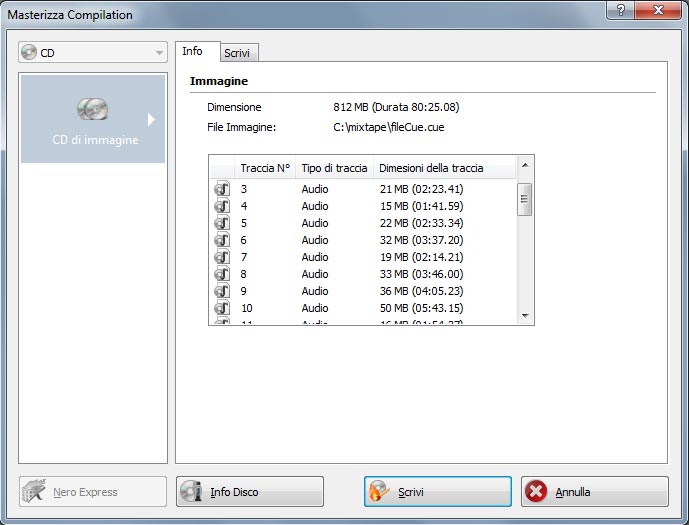The width and height of the screenshot is (689, 525).
Task: Click the audio icon for track 6
Action: click(222, 240)
